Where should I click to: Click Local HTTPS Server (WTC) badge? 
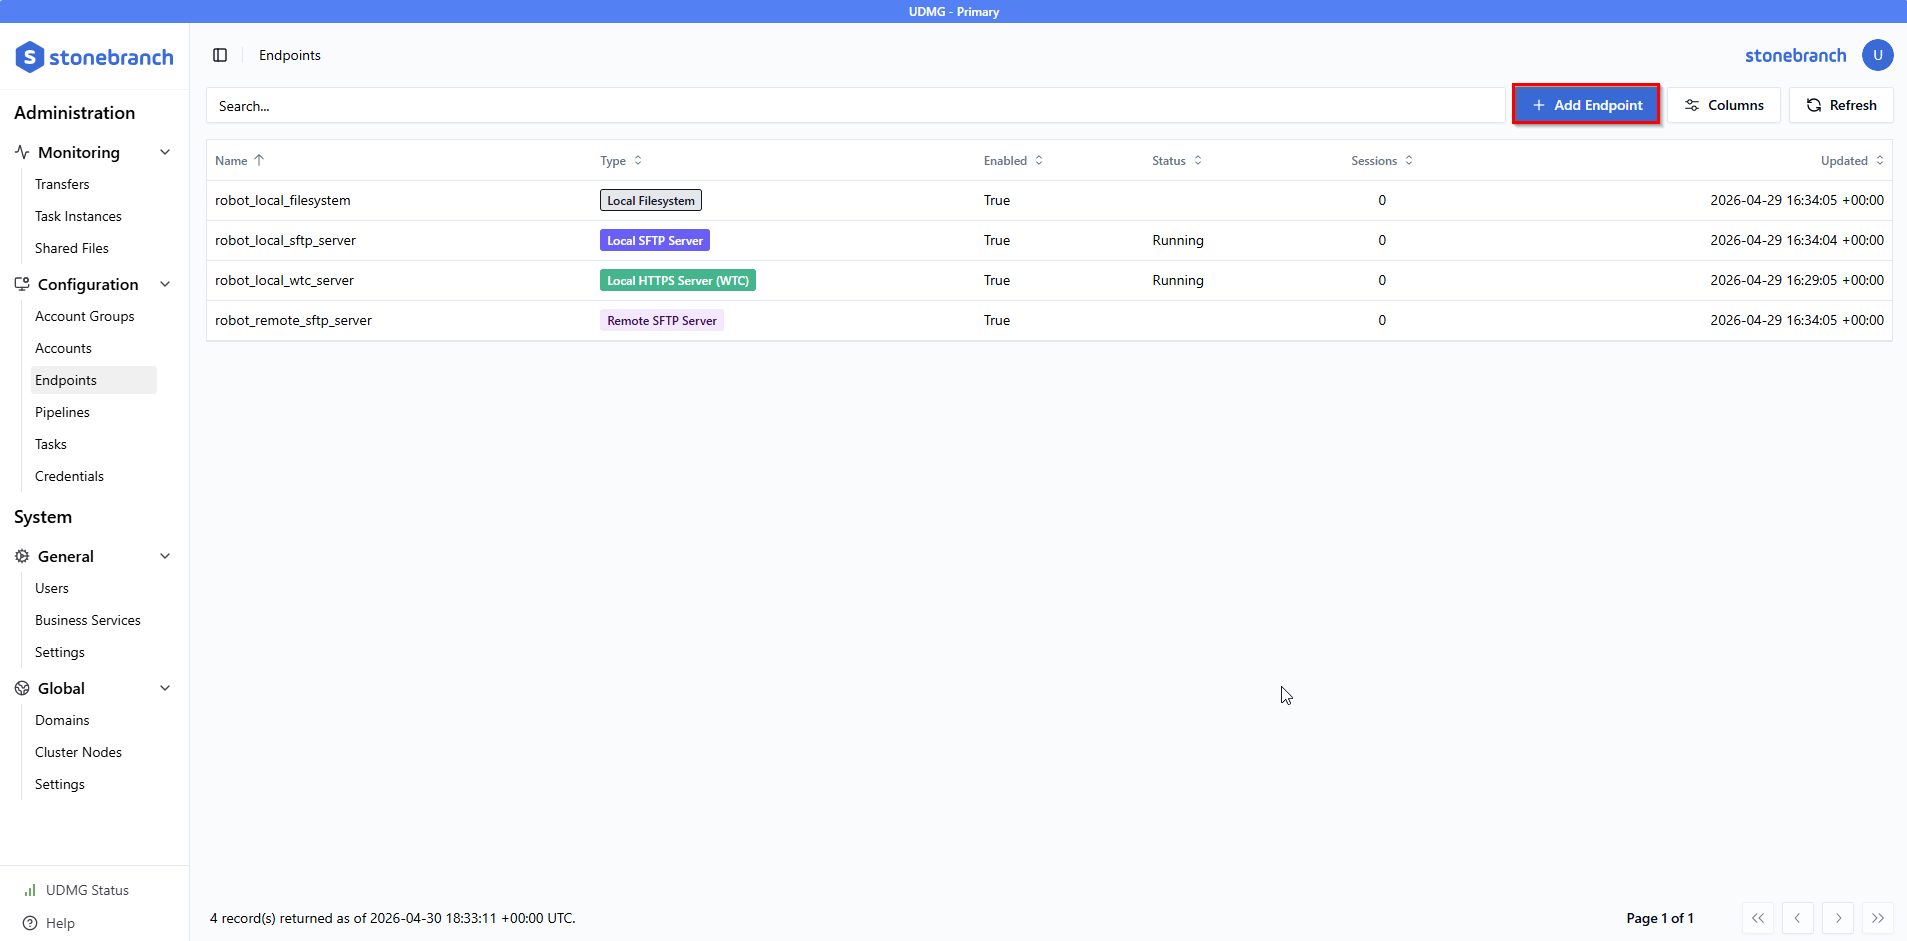678,280
